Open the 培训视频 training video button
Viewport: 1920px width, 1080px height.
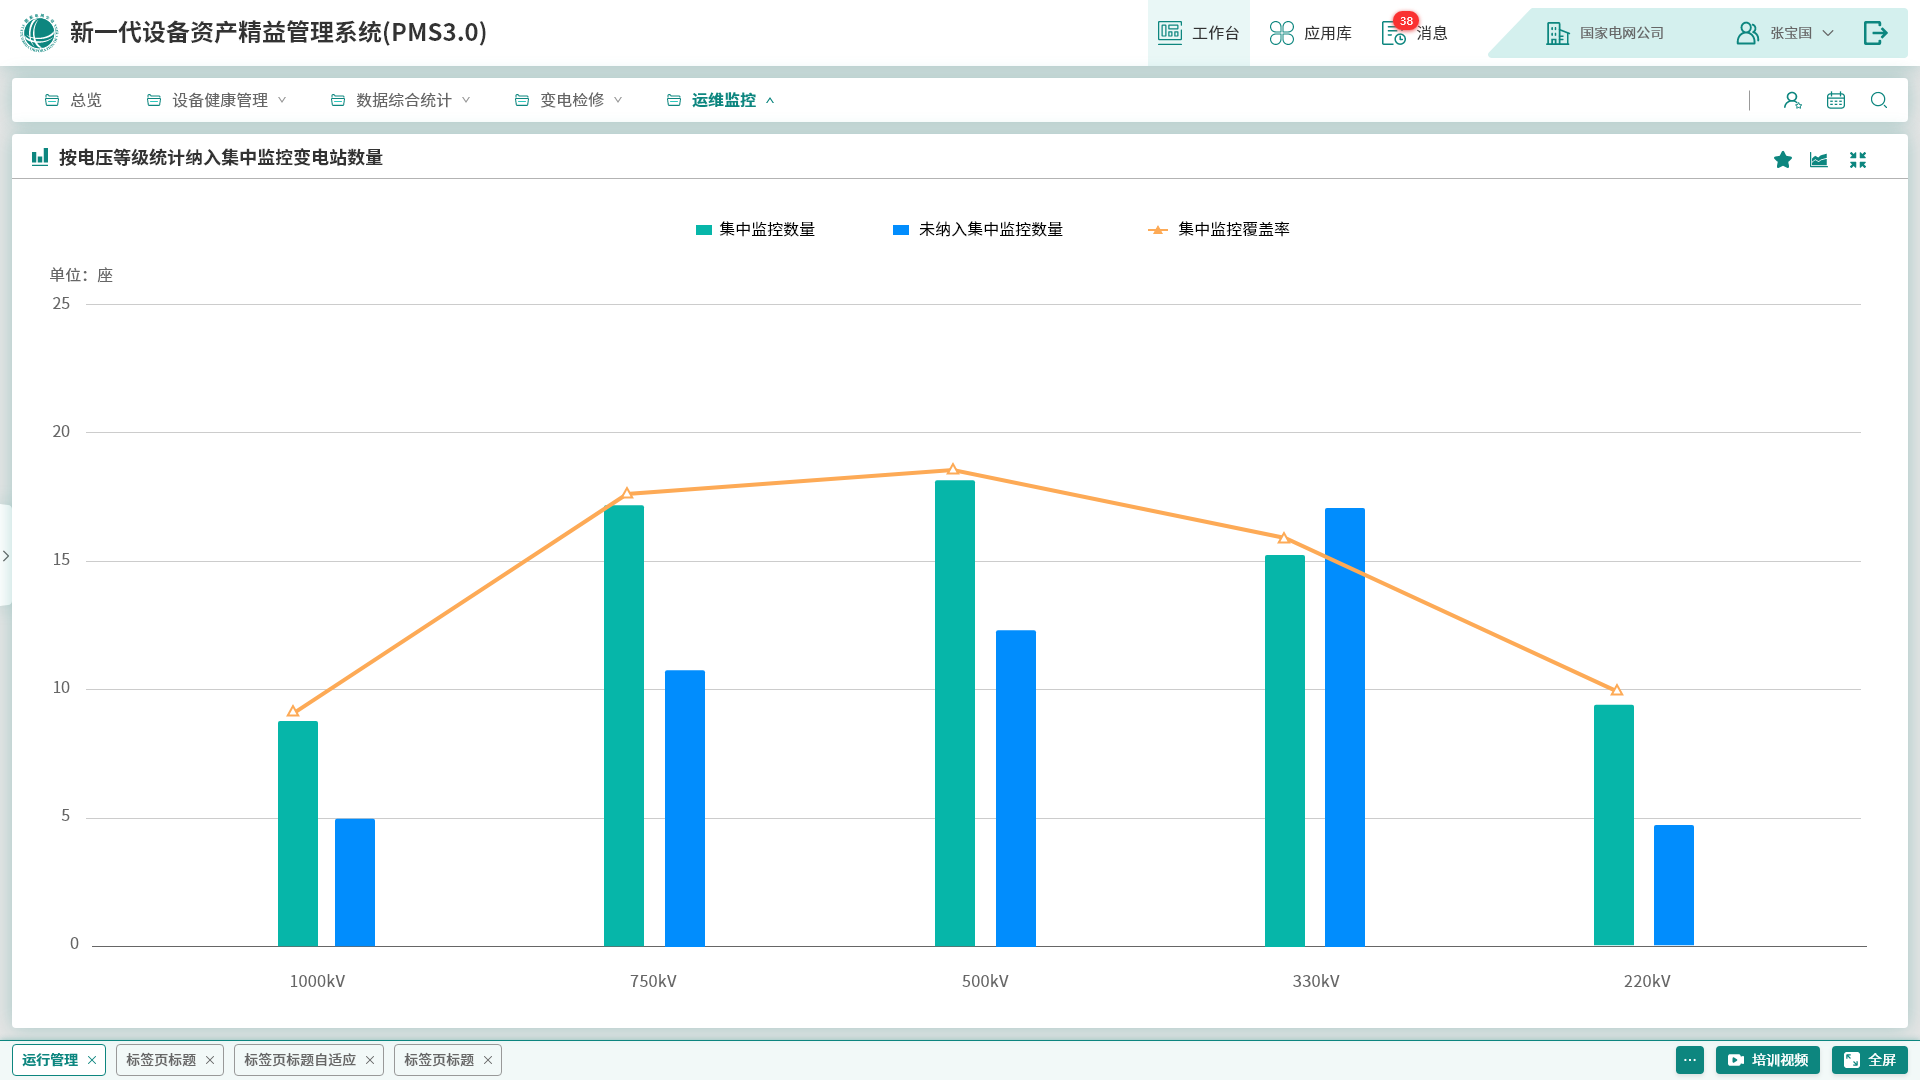(x=1768, y=1060)
